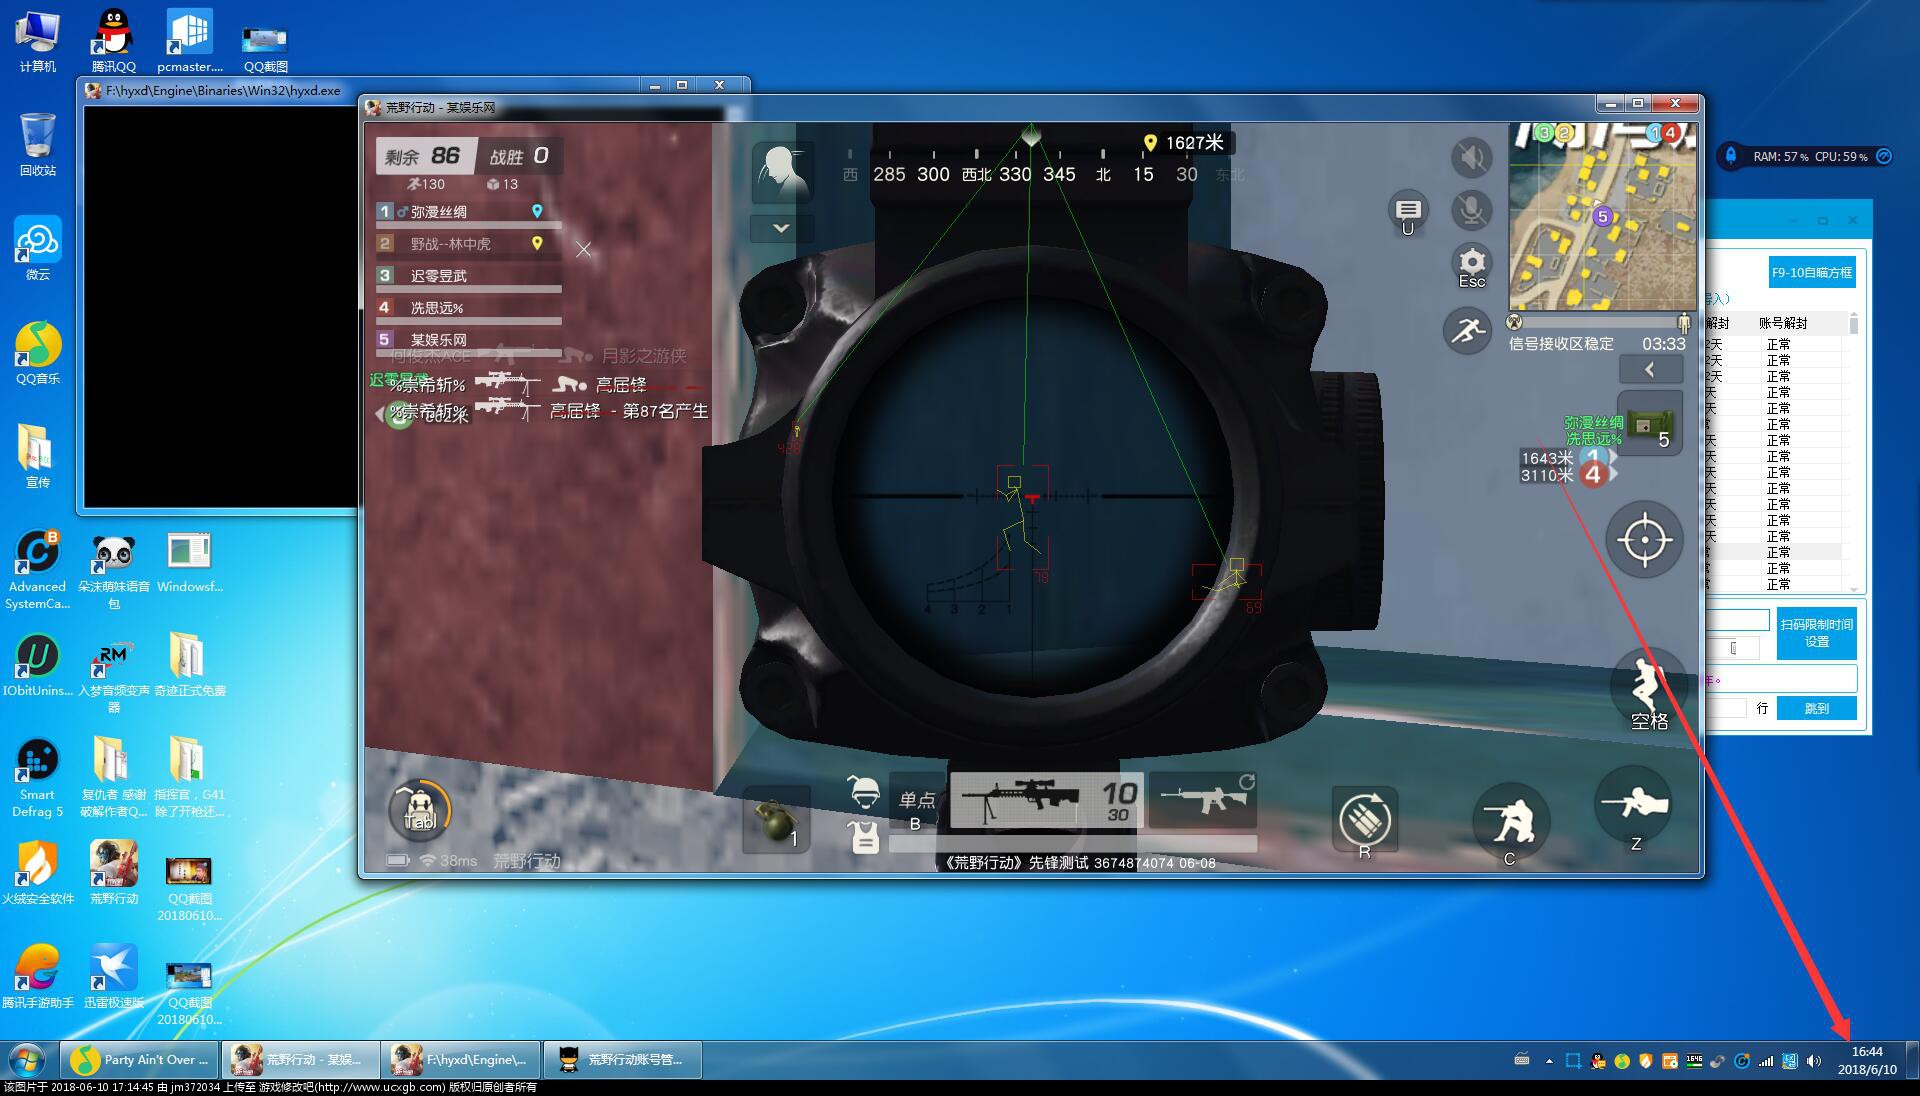Click the F9-10自瞄方框 button

(1812, 272)
